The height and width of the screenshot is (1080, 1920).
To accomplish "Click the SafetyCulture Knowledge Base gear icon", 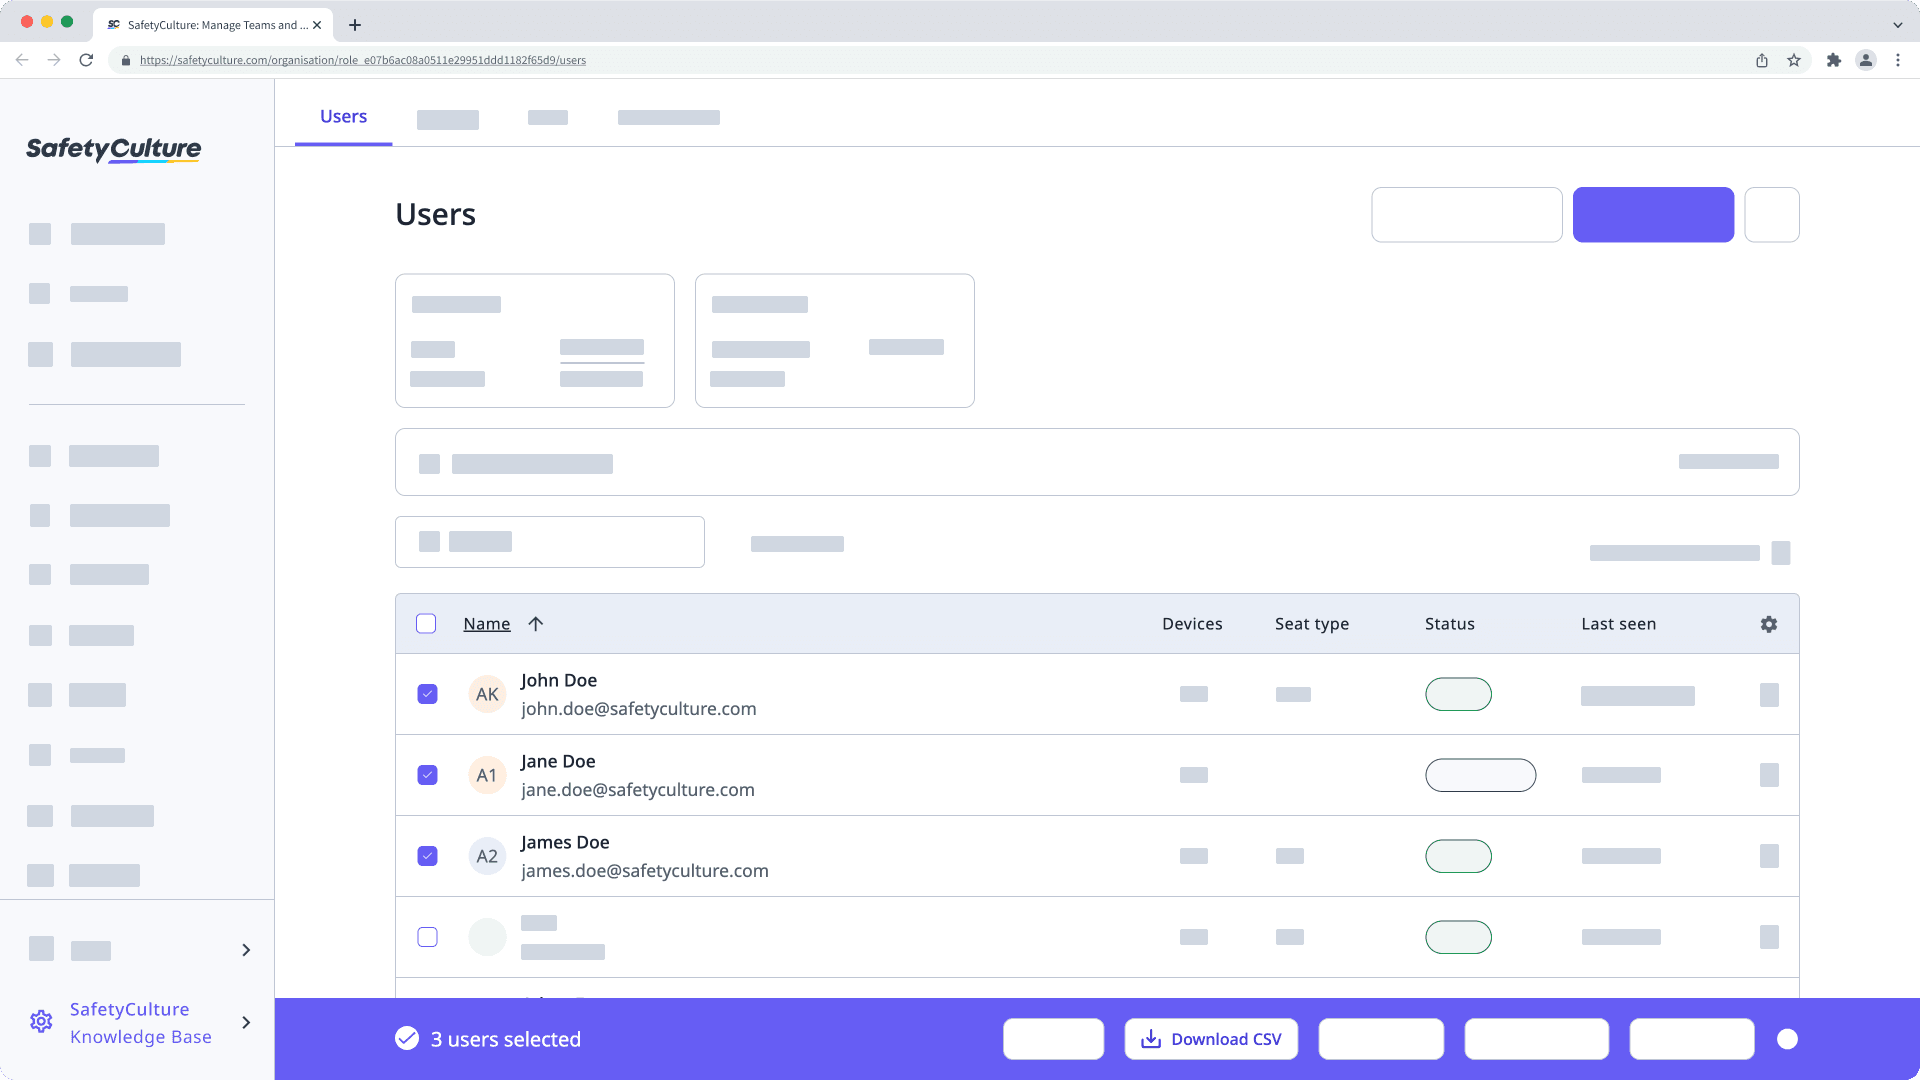I will (x=41, y=1021).
